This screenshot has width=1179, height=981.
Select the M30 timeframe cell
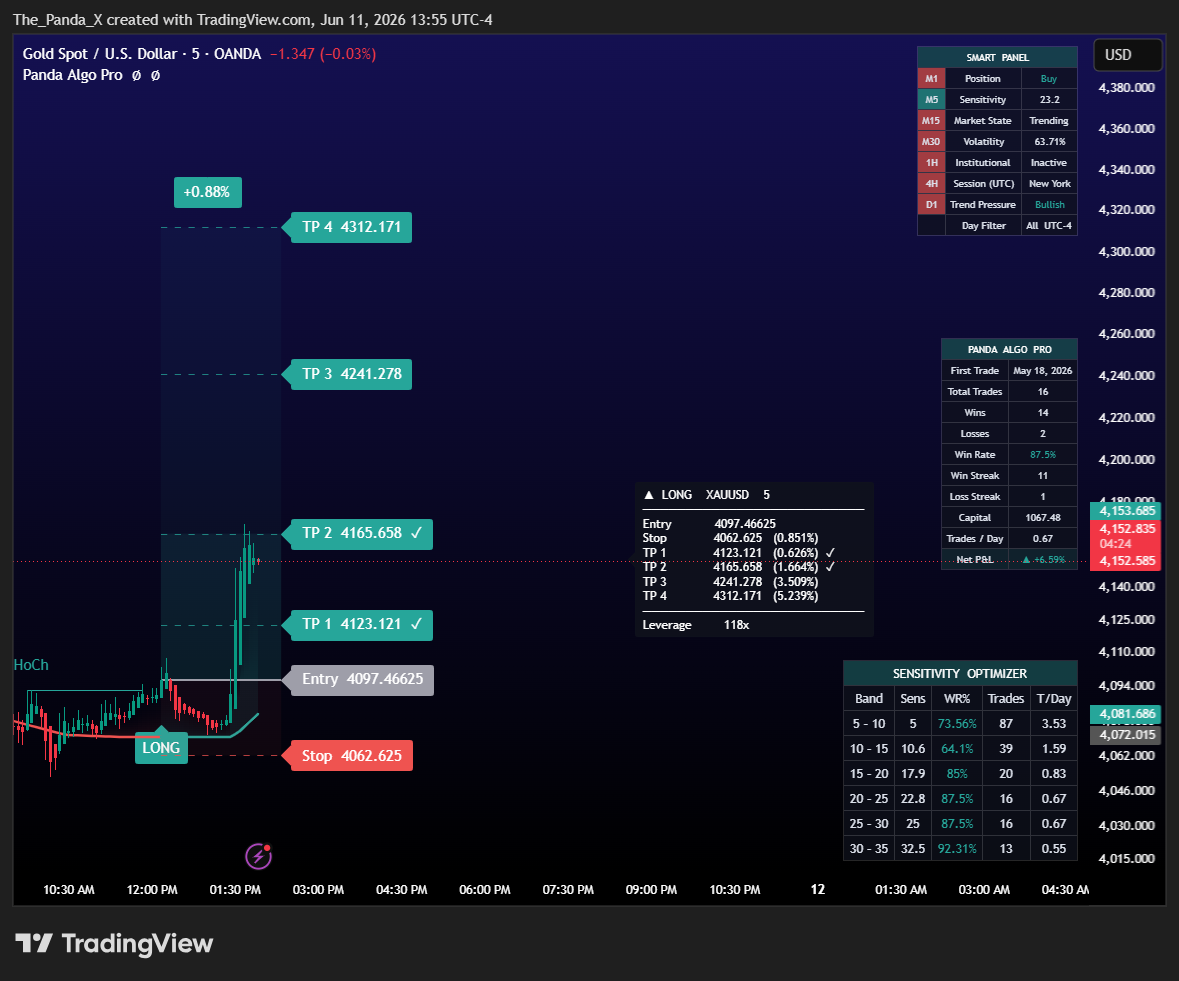(x=931, y=141)
